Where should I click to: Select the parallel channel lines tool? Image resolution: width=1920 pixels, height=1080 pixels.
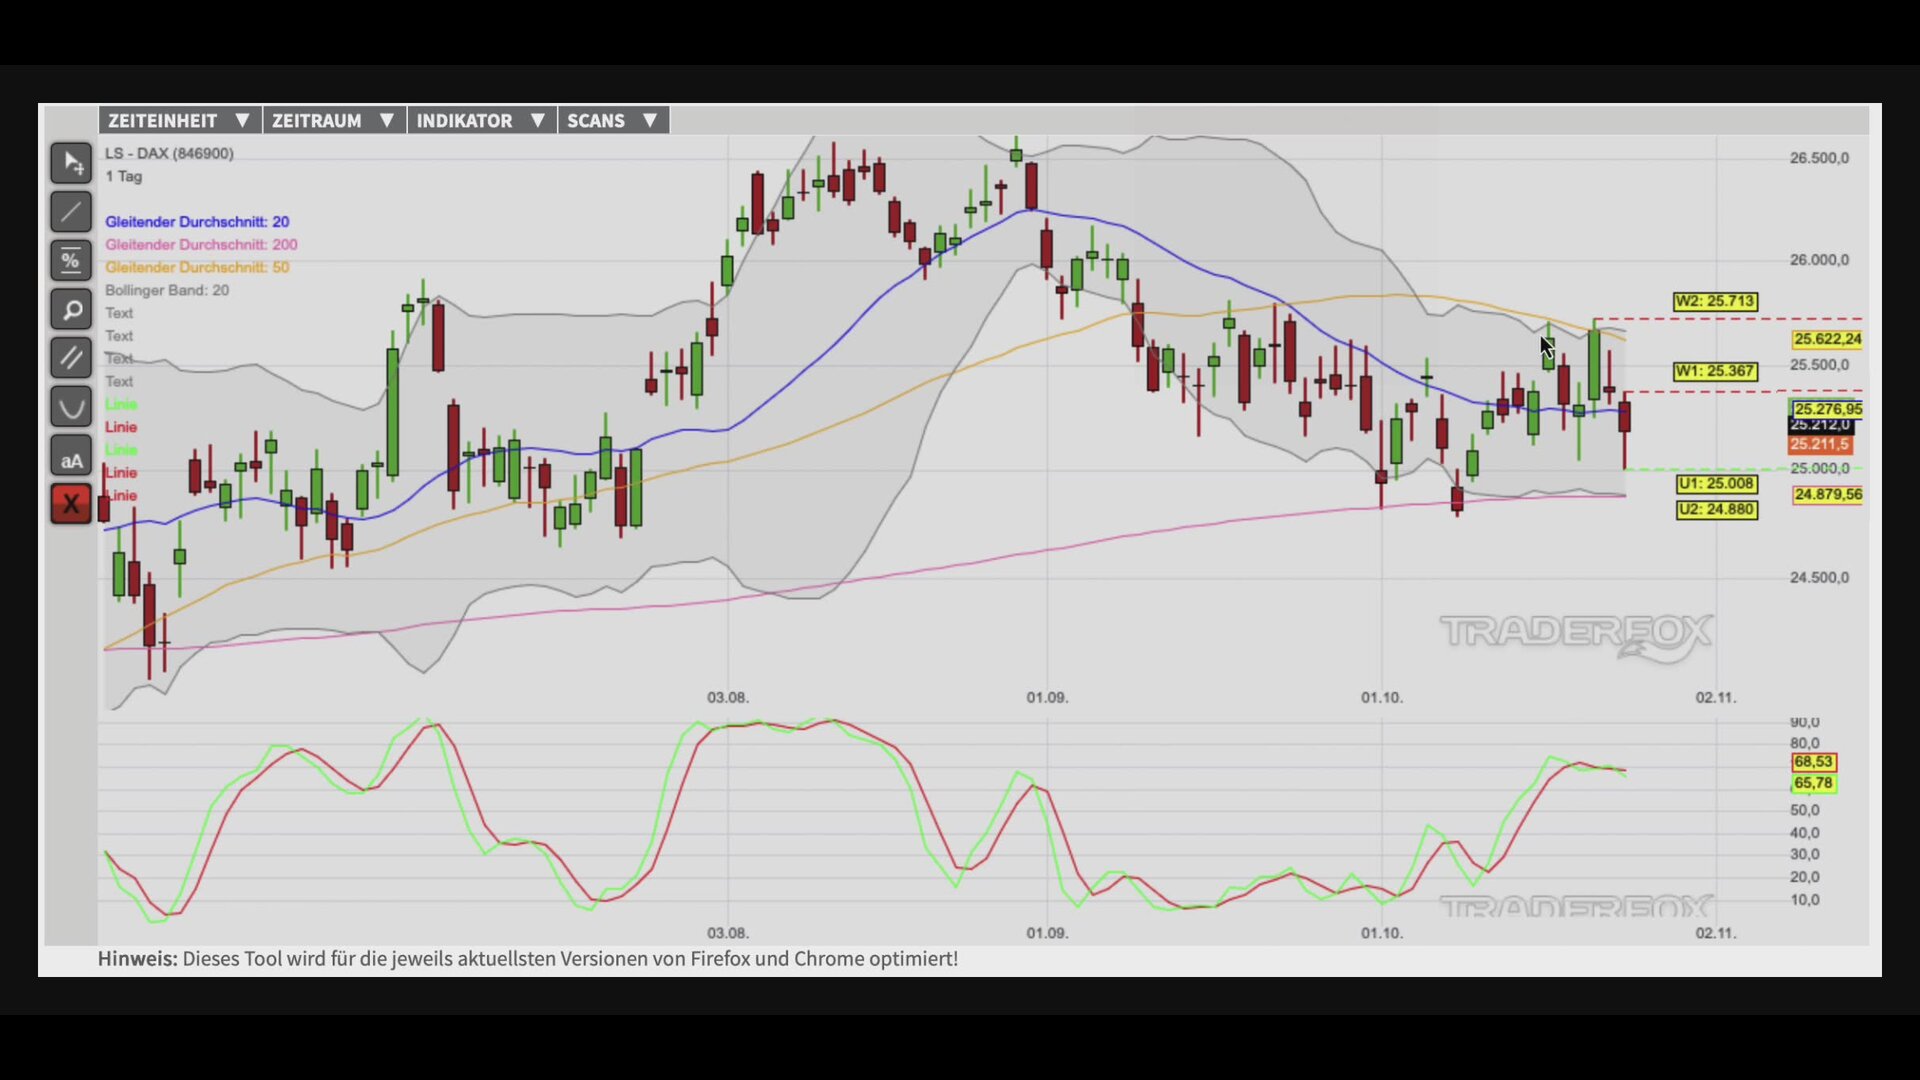tap(71, 358)
